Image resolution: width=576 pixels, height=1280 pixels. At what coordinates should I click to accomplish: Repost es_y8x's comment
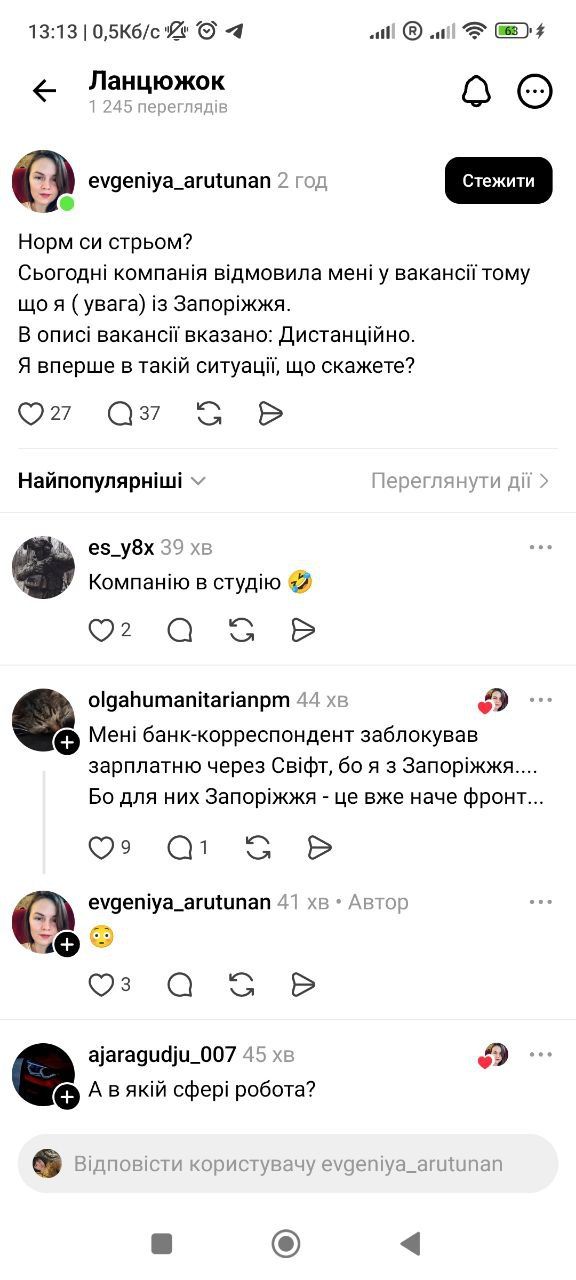pos(241,630)
